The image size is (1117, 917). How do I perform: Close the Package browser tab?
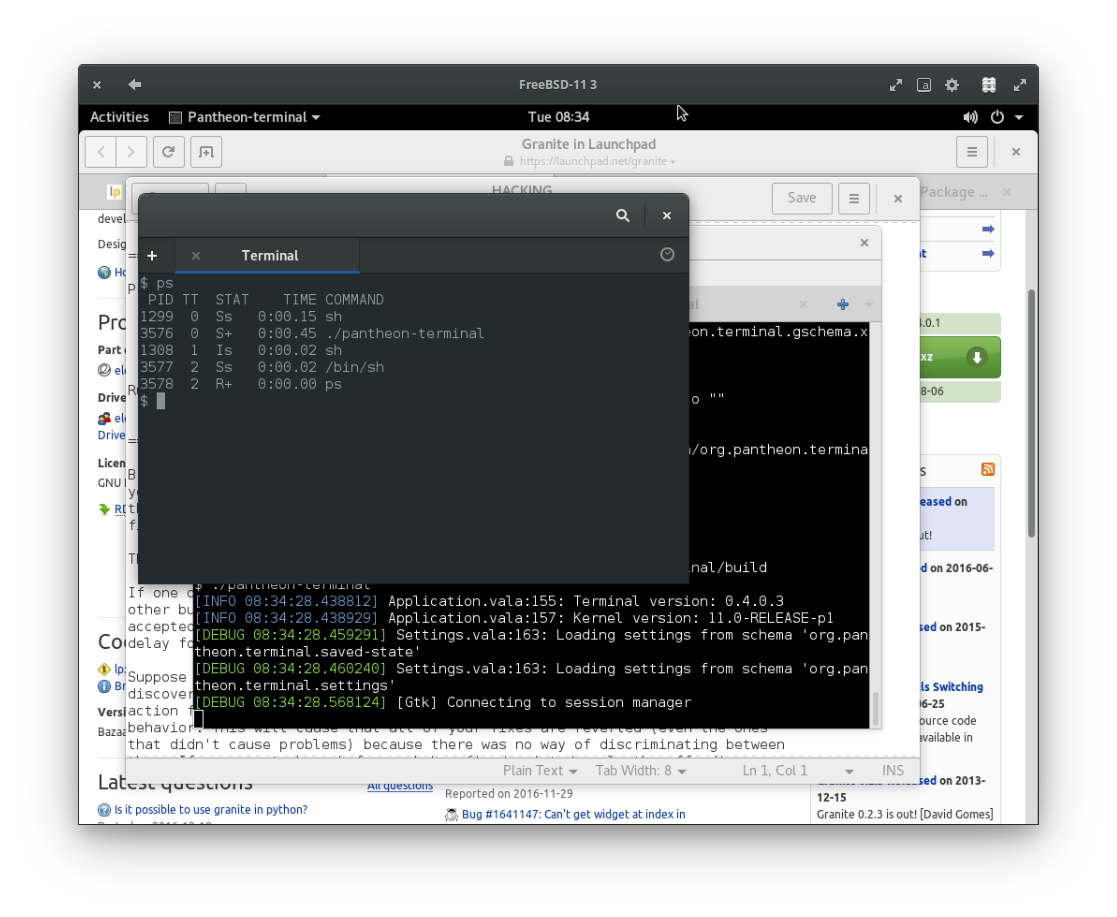click(1007, 192)
